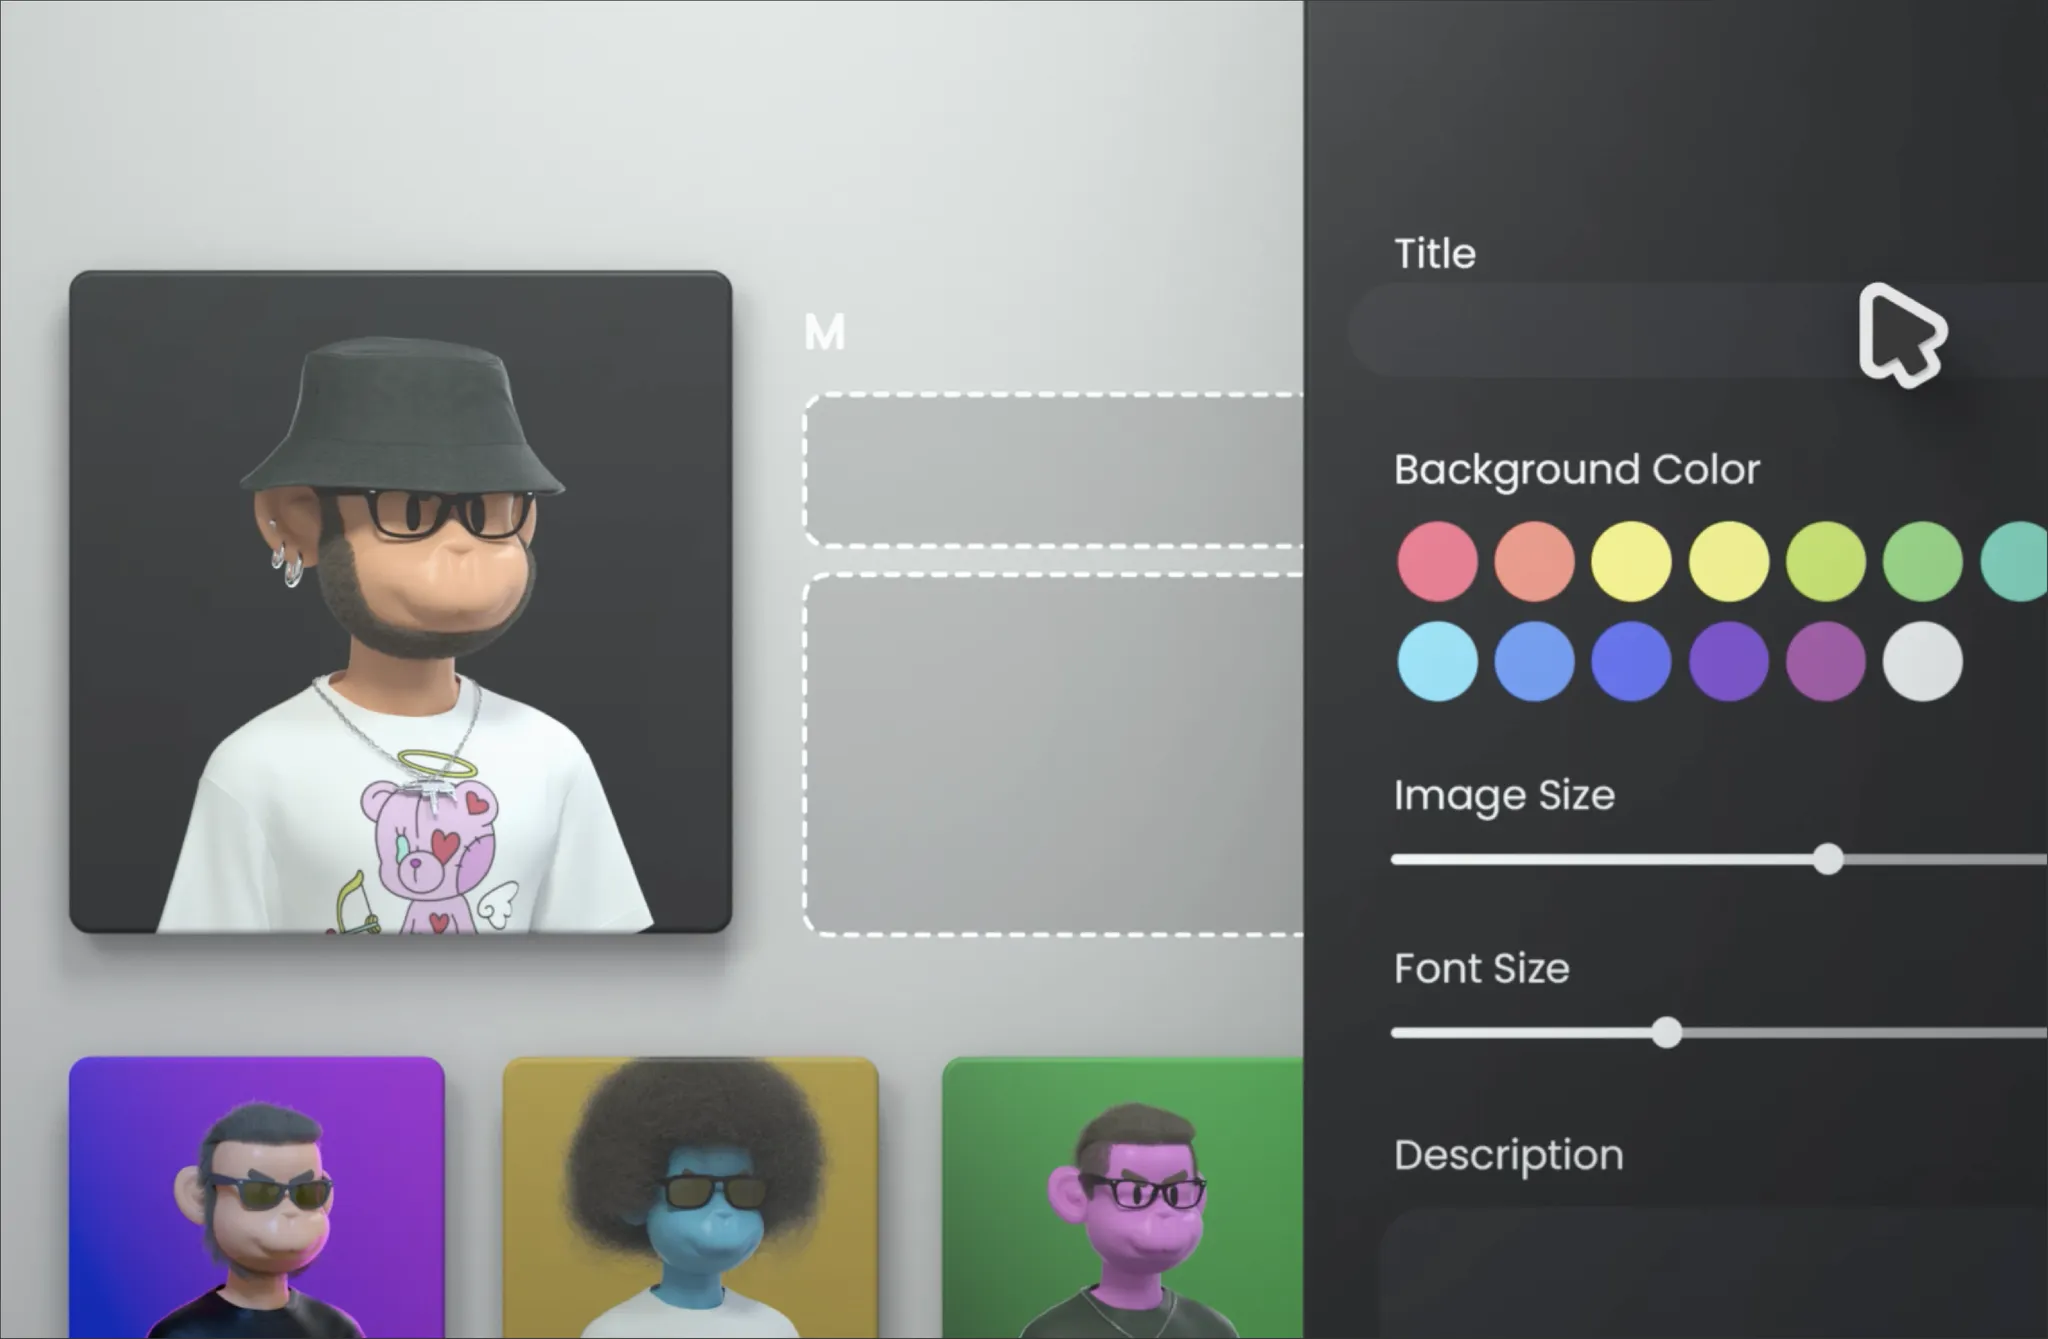Select the magenta violet color swatch
This screenshot has height=1339, width=2048.
point(1825,661)
